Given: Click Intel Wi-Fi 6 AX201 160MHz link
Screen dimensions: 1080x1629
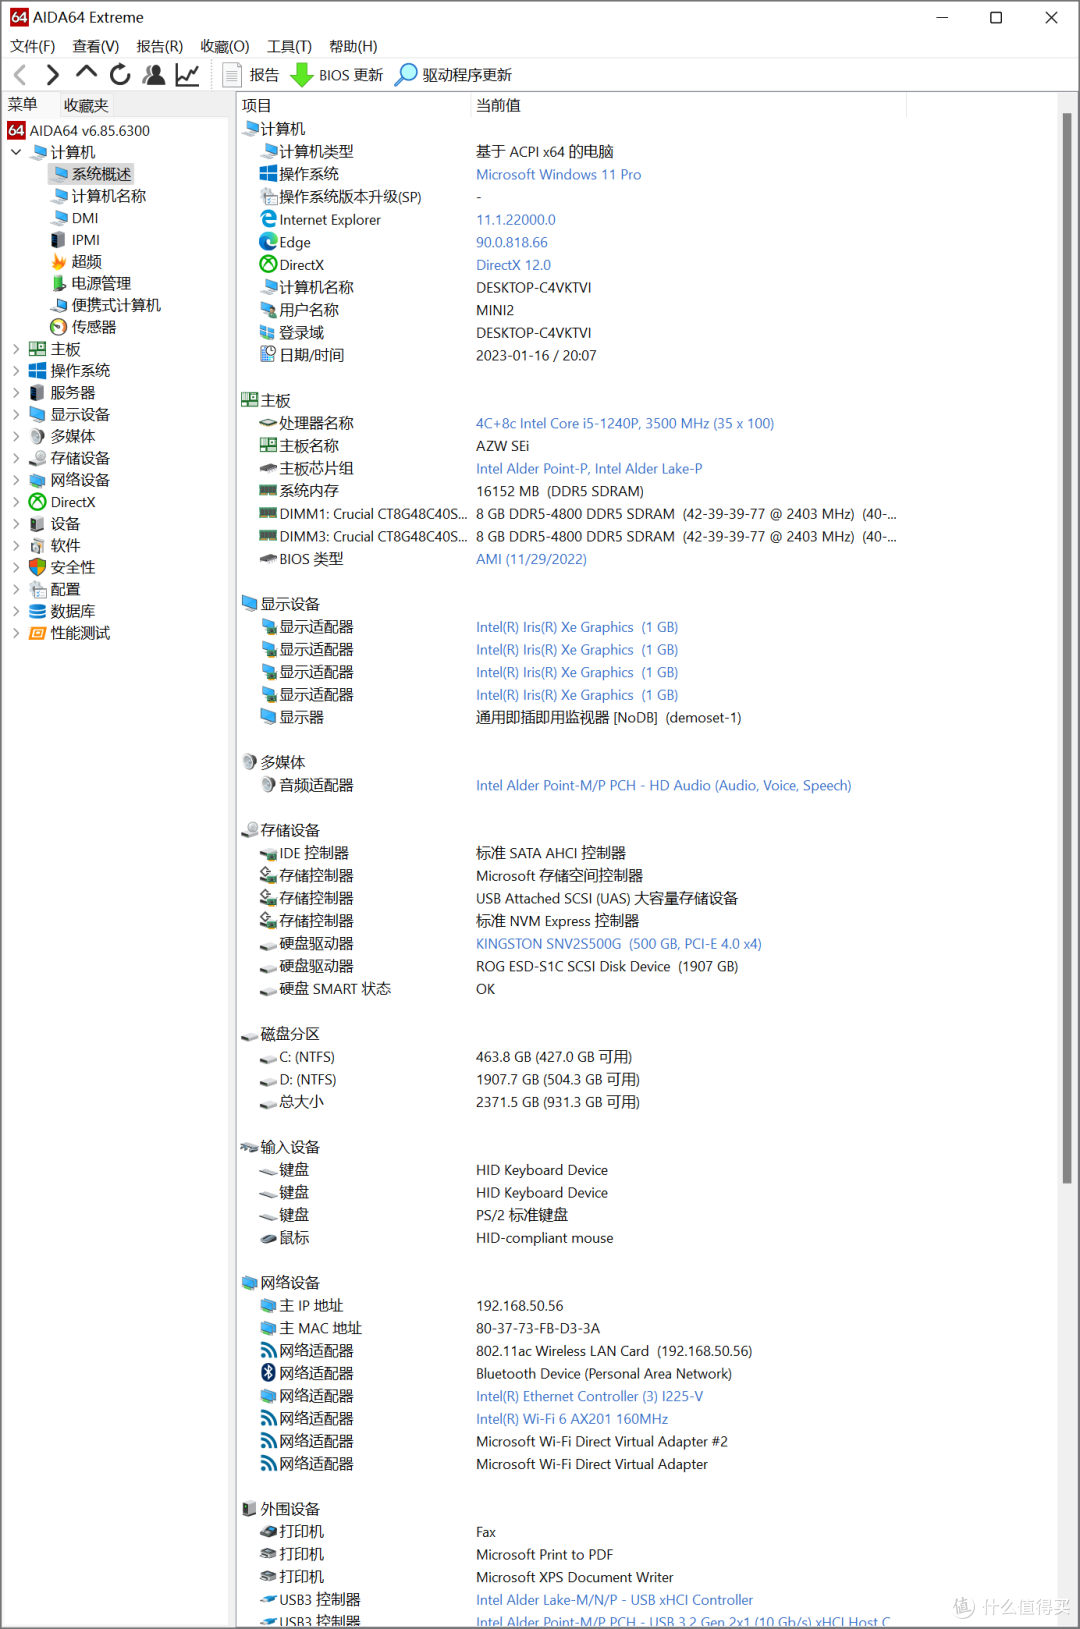Looking at the screenshot, I should tap(572, 1418).
